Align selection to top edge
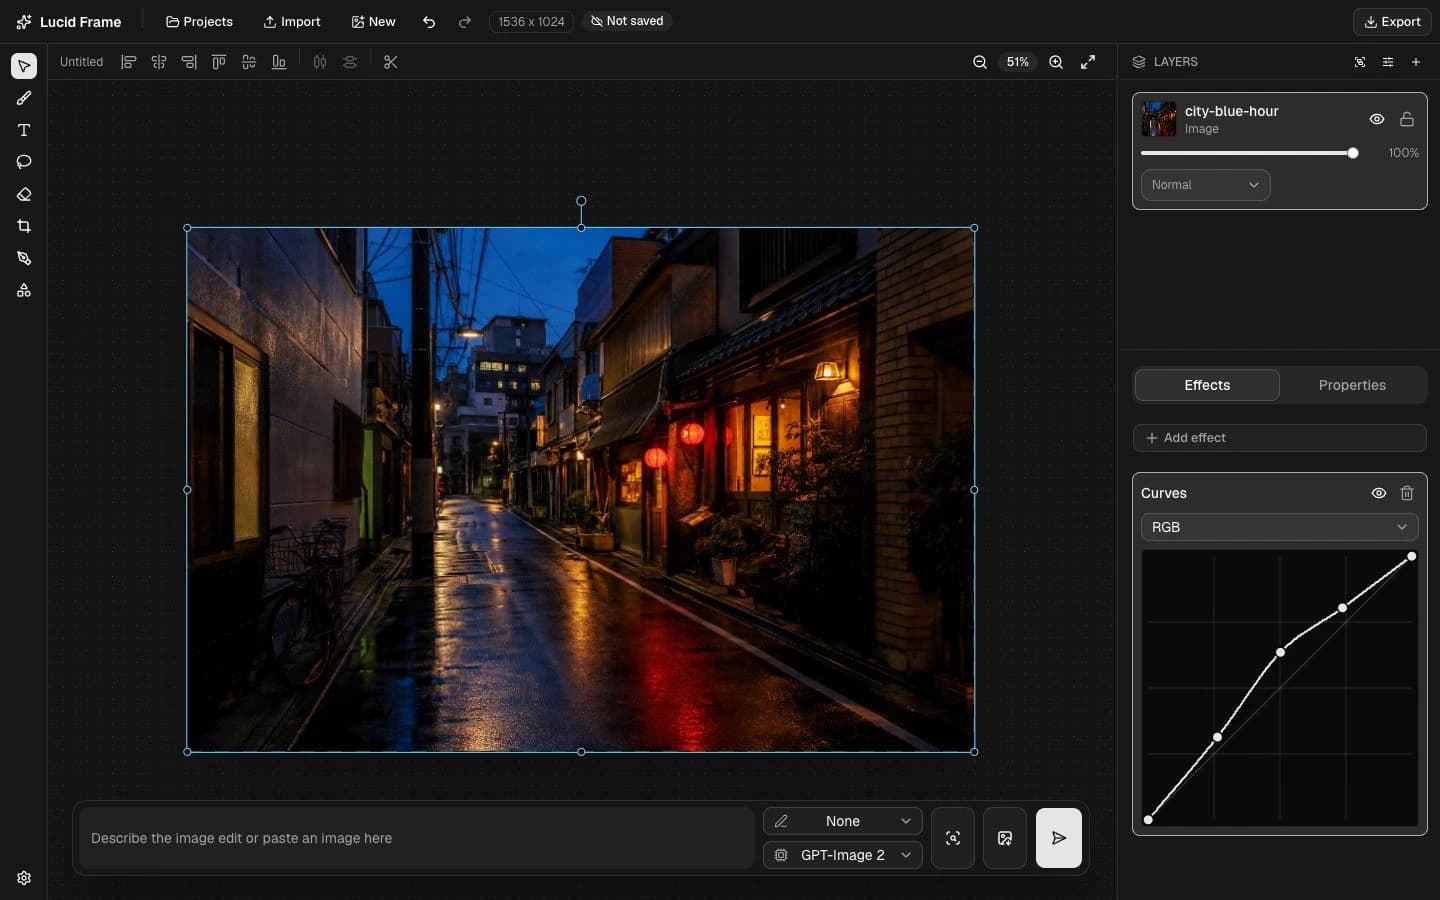This screenshot has height=900, width=1440. pos(219,62)
